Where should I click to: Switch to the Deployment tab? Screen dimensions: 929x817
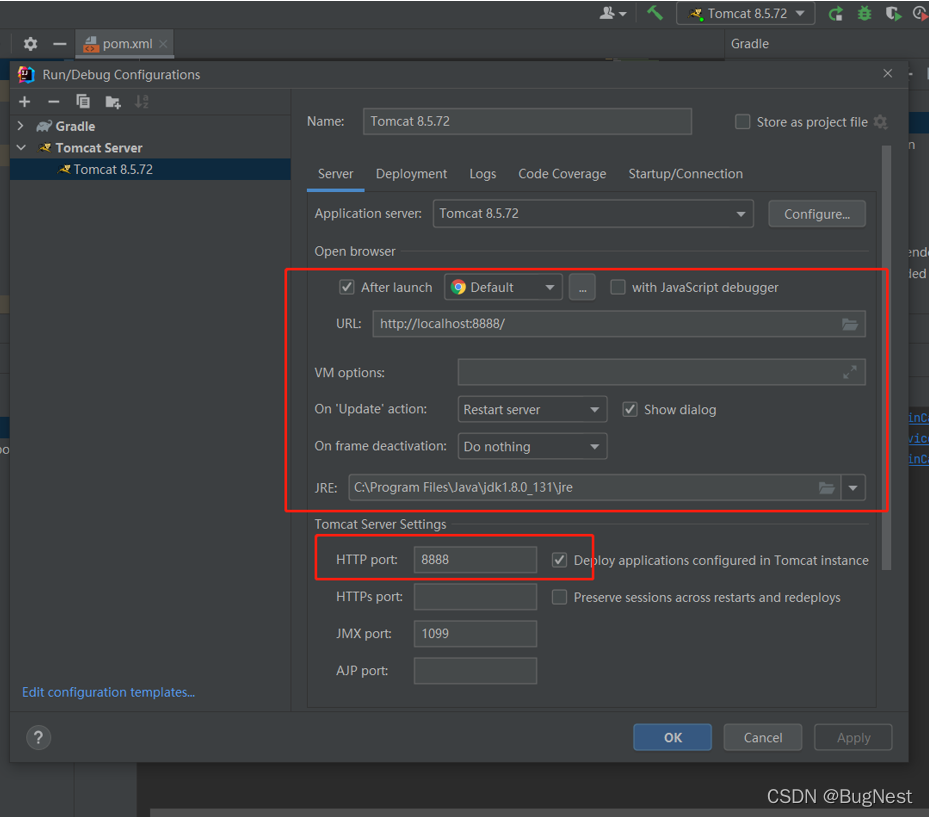(411, 174)
